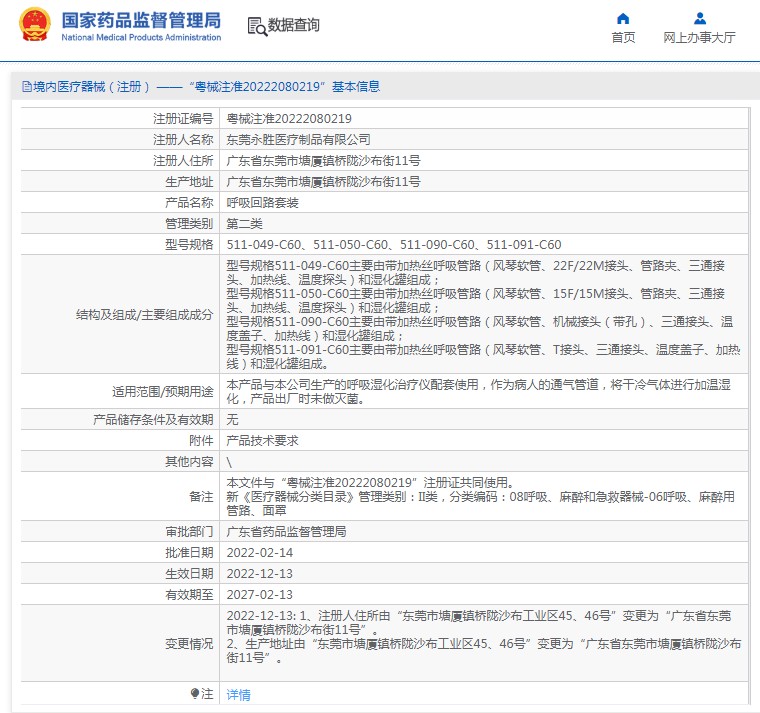Click the 变更情况 change record text
Image resolution: width=760 pixels, height=713 pixels.
[483, 636]
